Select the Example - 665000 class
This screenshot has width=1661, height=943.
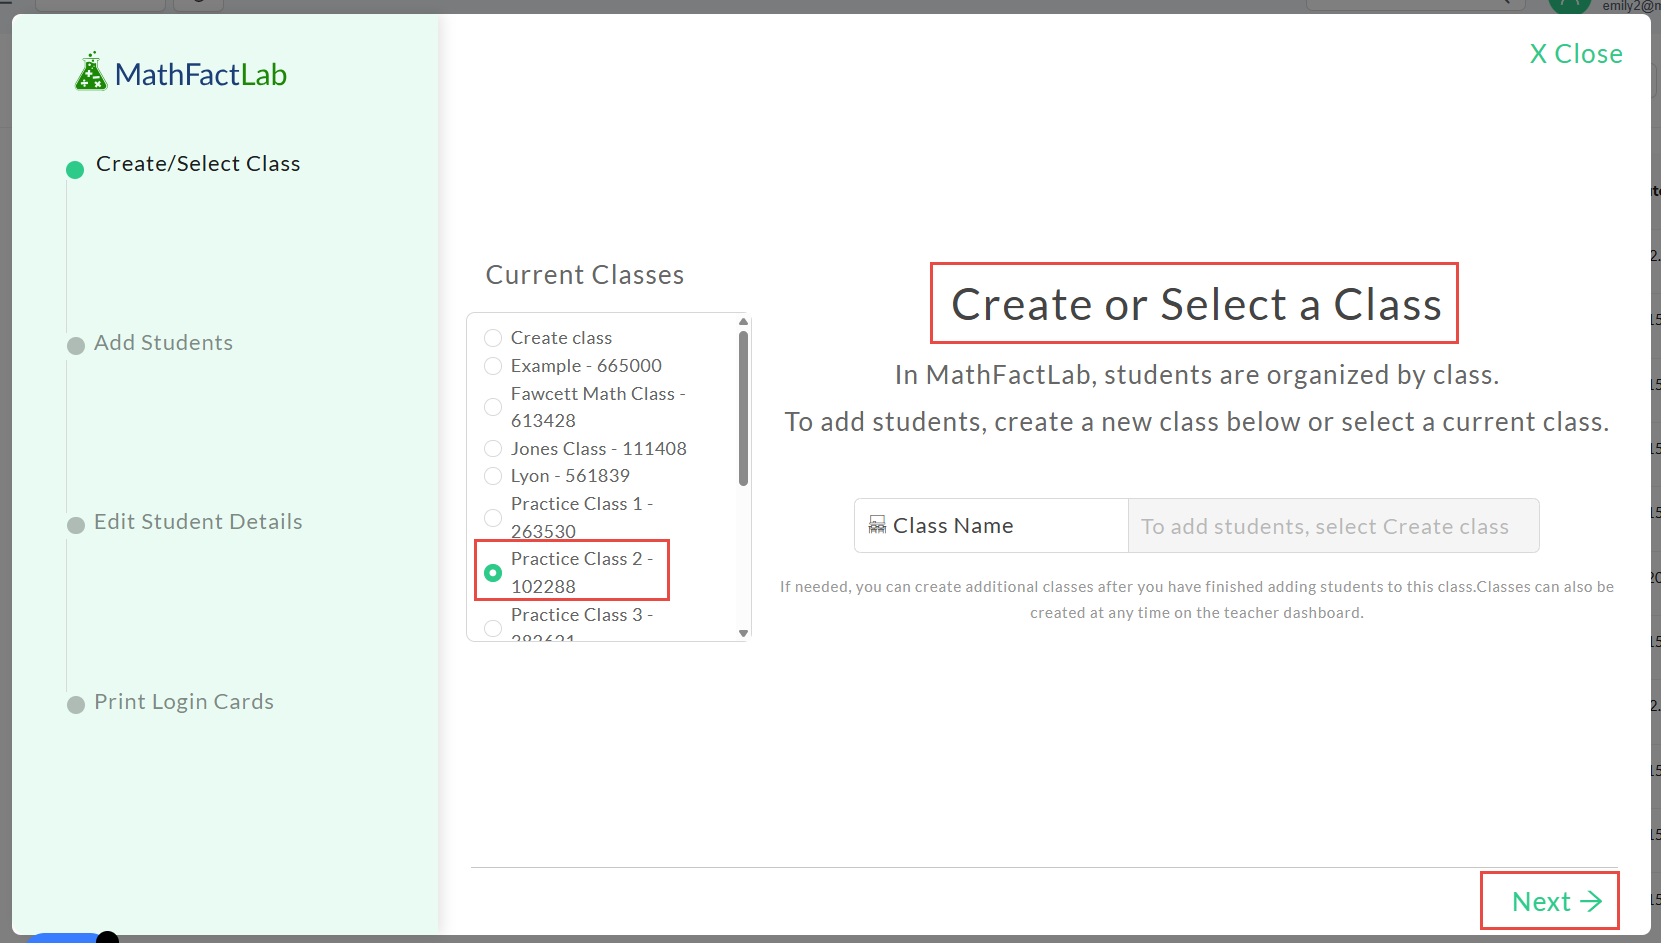[493, 366]
